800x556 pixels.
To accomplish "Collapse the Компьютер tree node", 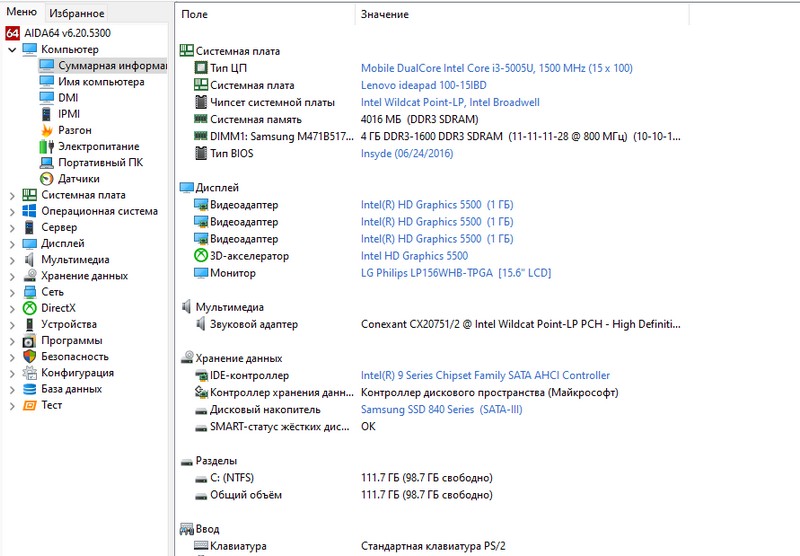I will point(11,49).
